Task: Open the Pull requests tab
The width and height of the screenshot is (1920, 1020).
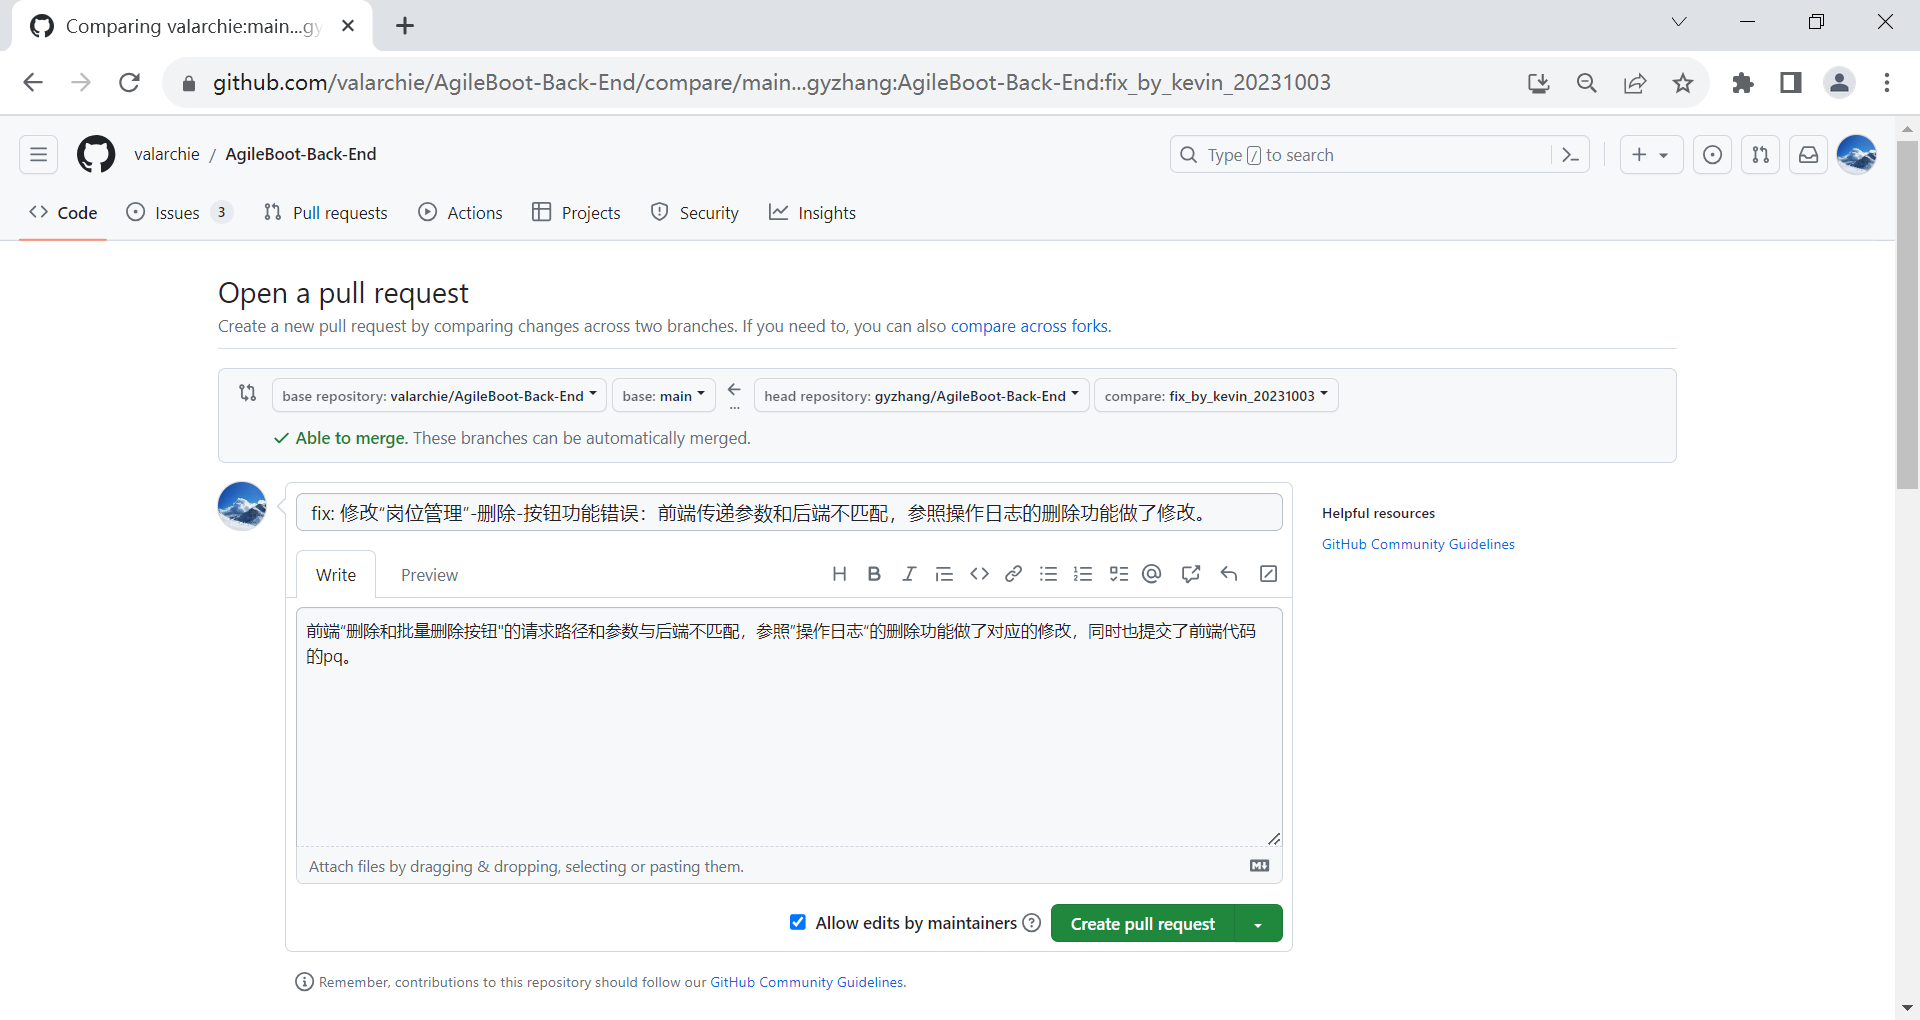Action: 326,213
